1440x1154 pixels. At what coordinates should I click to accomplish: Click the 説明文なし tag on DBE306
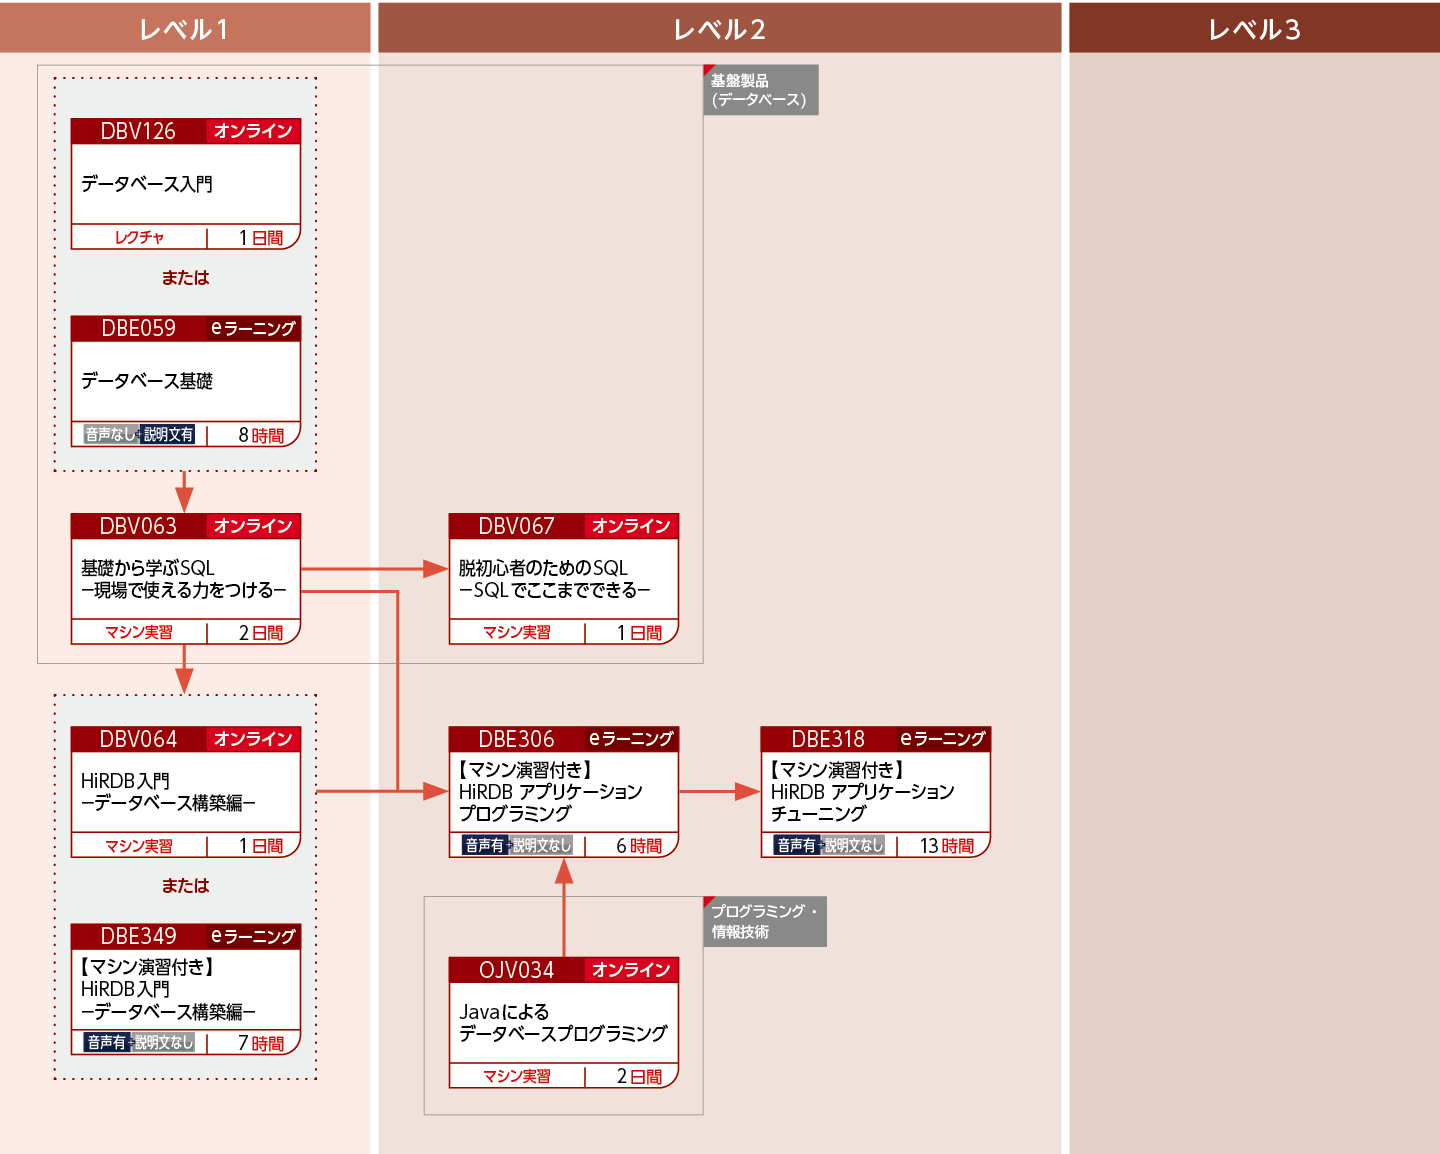click(x=542, y=846)
